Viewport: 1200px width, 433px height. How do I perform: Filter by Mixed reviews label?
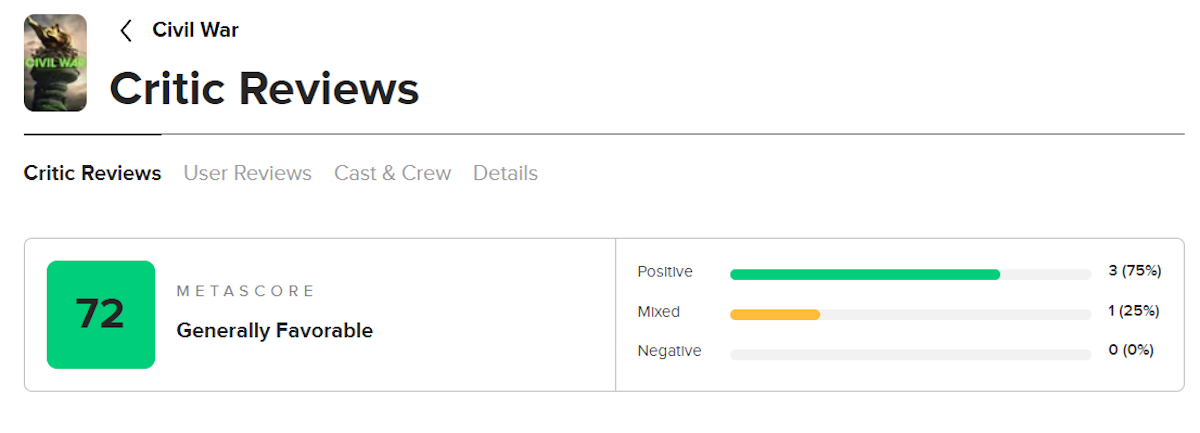tap(658, 312)
